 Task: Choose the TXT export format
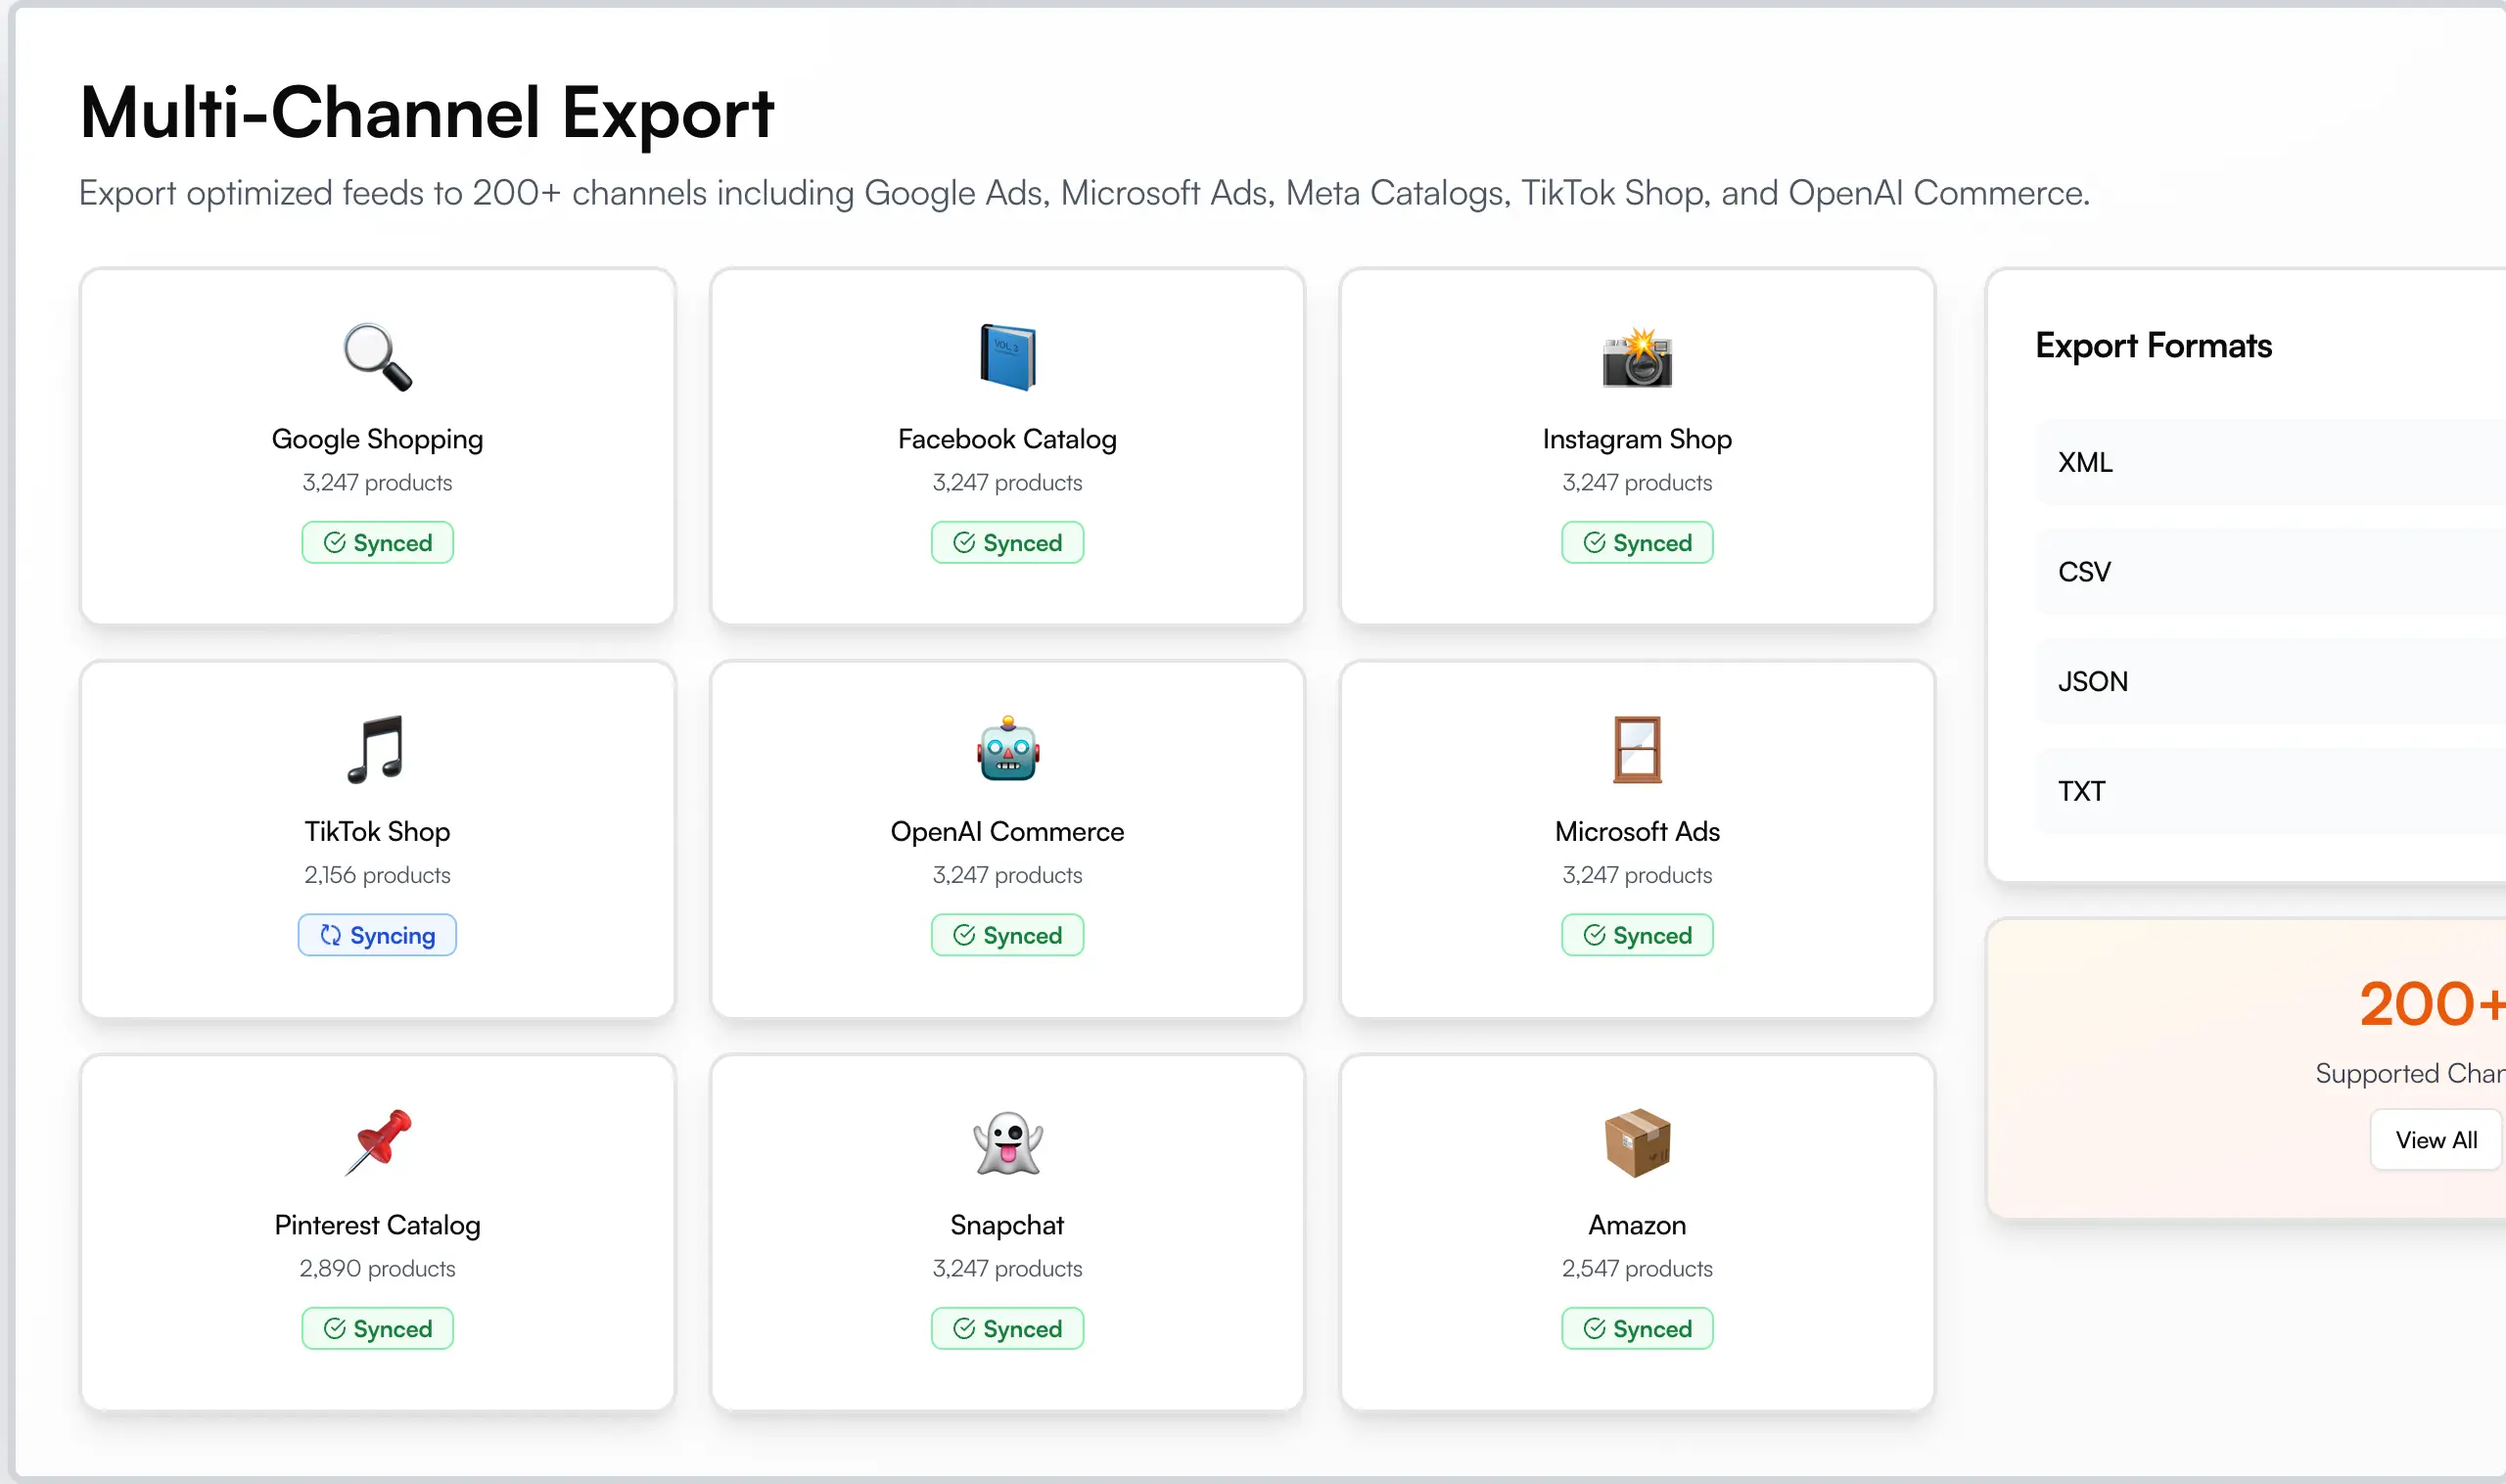pyautogui.click(x=2081, y=790)
